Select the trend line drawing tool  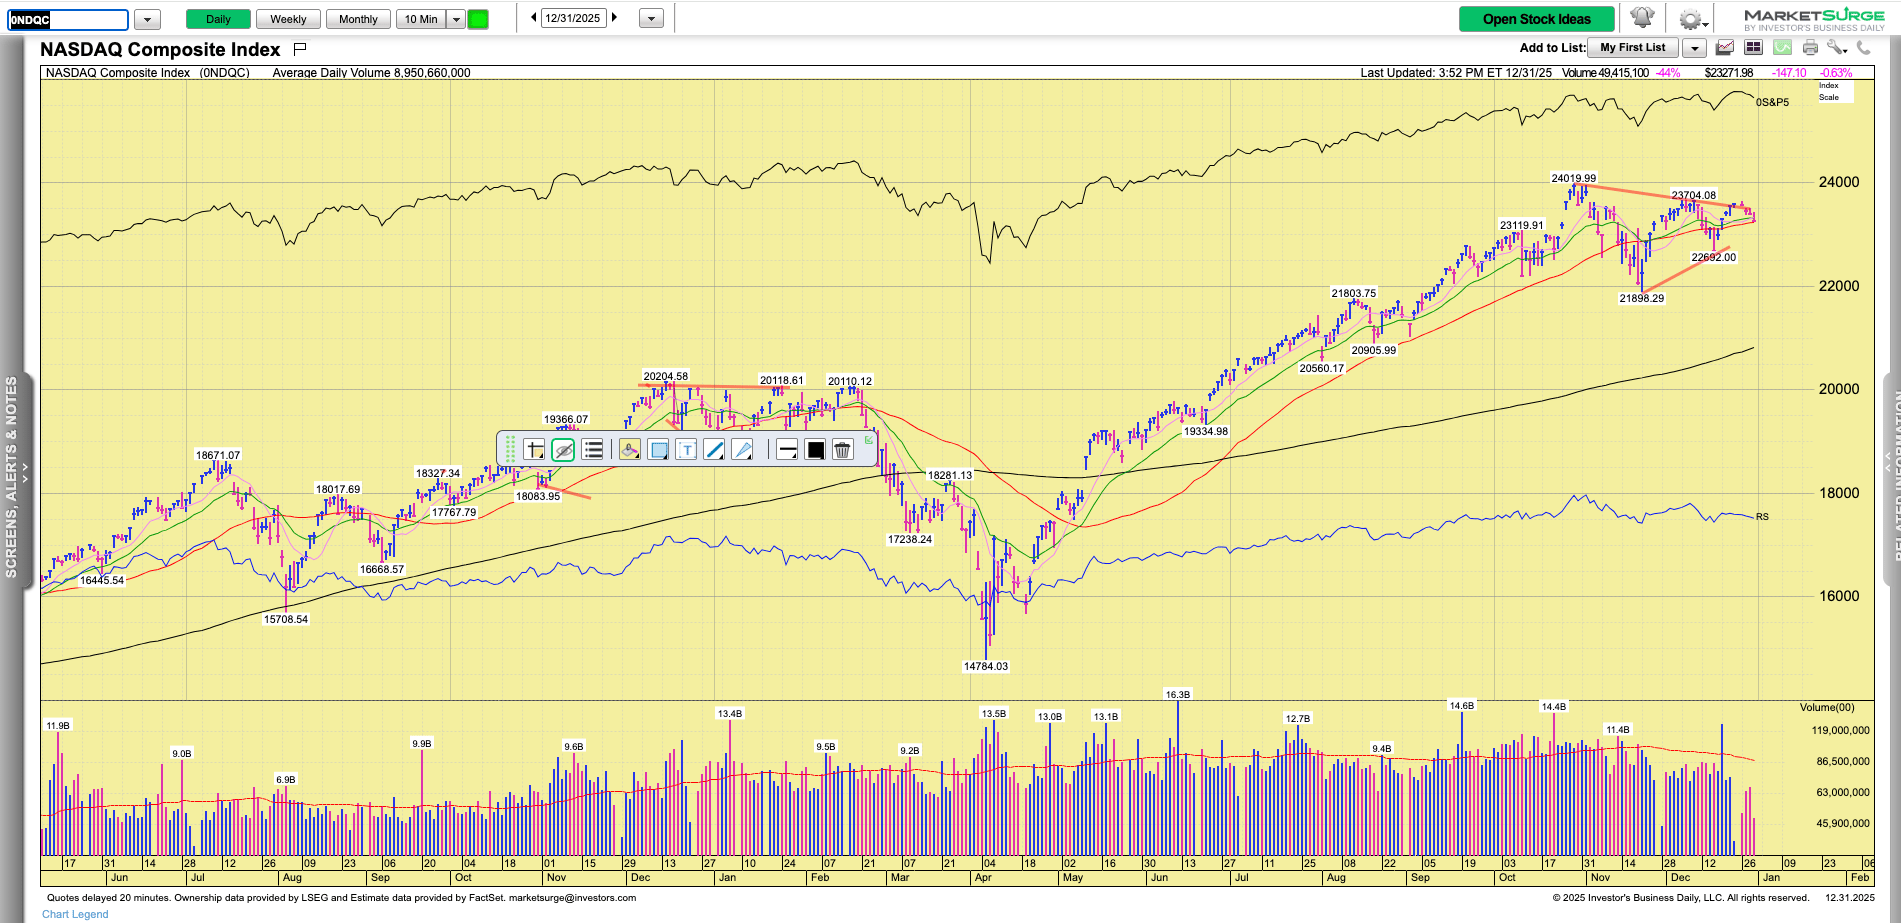pos(714,450)
